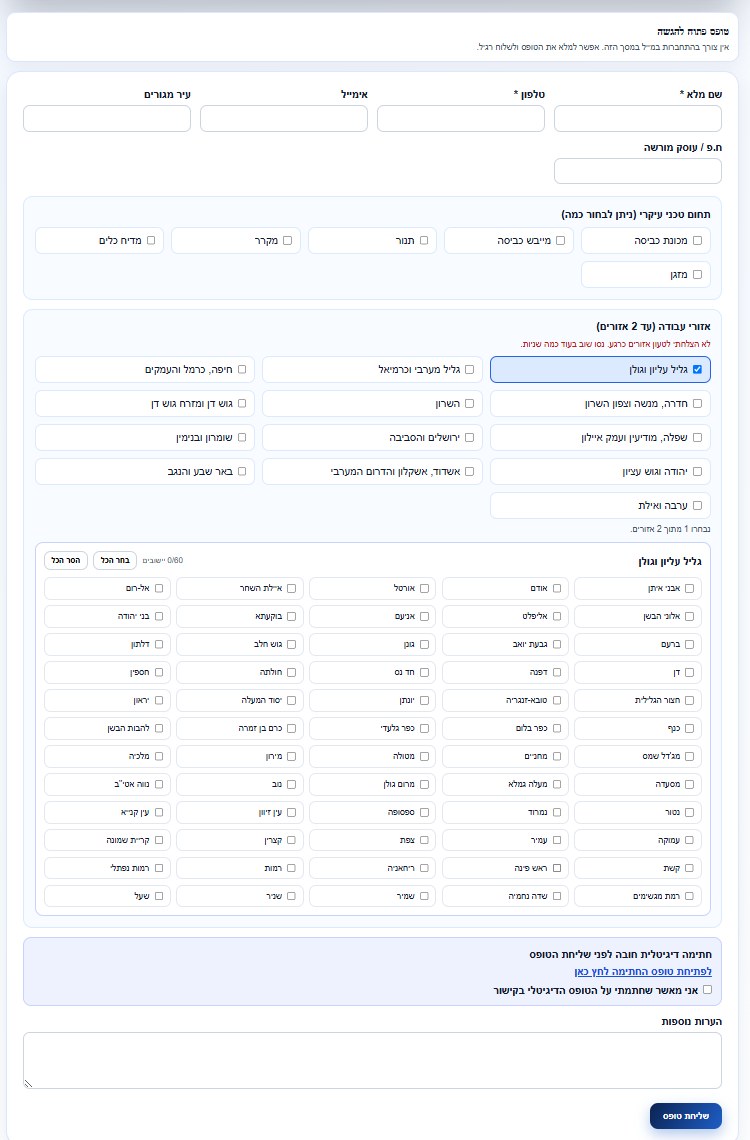Check the חספין checkbox
The height and width of the screenshot is (1140, 750).
click(x=158, y=673)
